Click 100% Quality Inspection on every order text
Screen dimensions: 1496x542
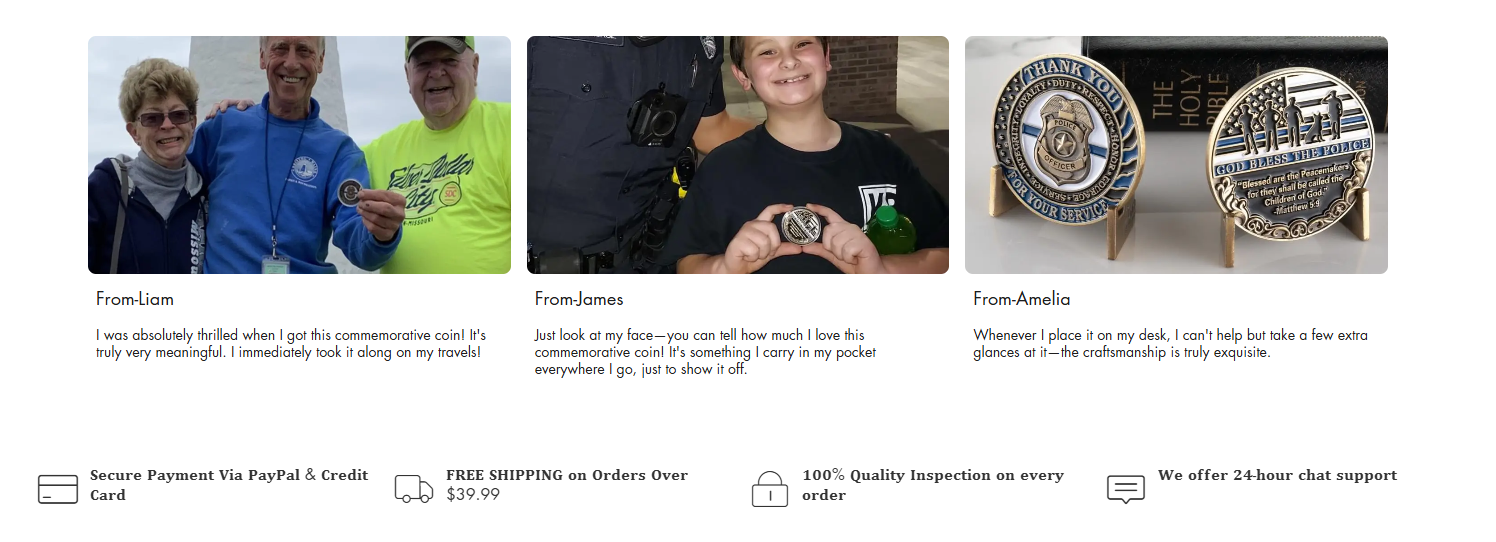coord(933,485)
